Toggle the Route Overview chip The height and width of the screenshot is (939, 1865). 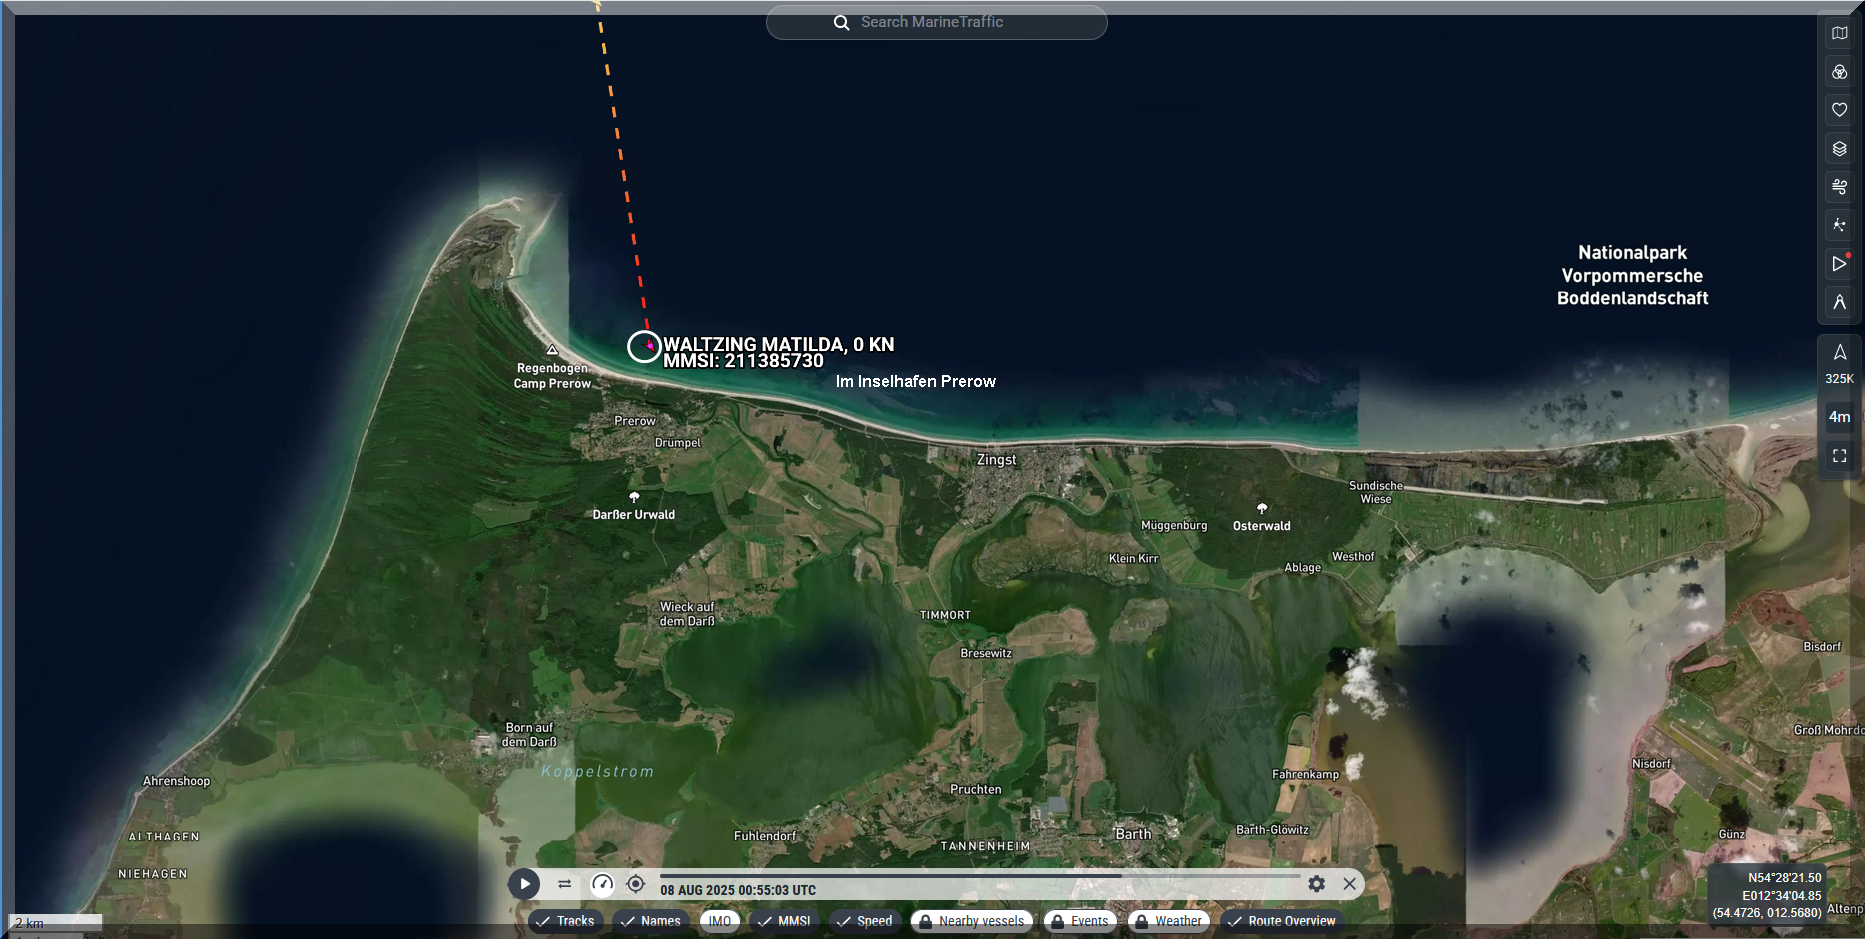click(1281, 921)
